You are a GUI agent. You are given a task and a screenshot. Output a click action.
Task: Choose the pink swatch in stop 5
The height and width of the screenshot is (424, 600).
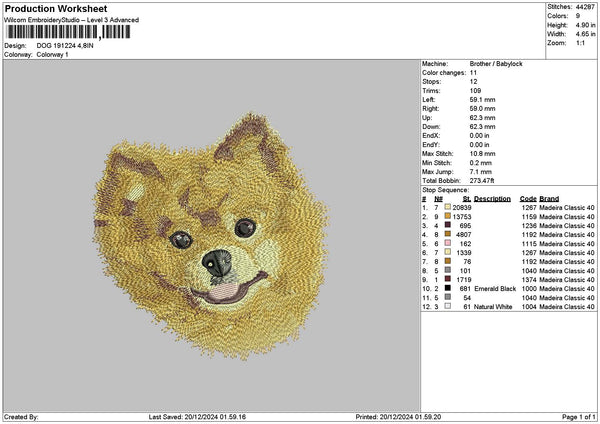(x=447, y=243)
